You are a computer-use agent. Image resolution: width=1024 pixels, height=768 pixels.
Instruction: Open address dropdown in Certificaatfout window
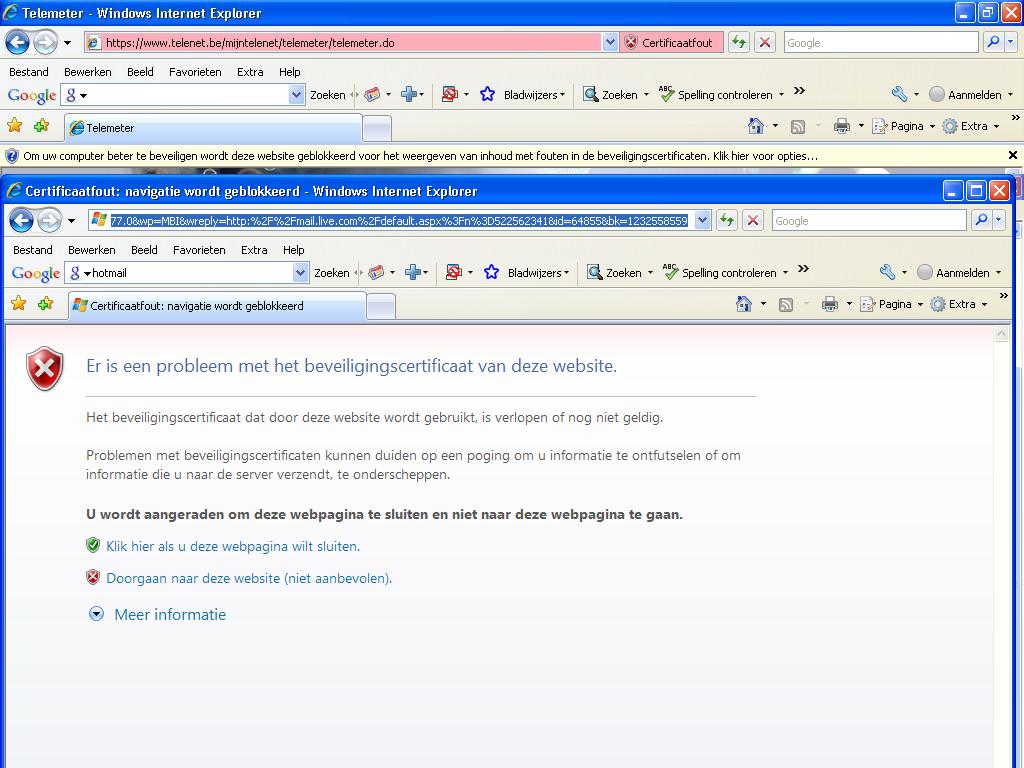click(702, 221)
